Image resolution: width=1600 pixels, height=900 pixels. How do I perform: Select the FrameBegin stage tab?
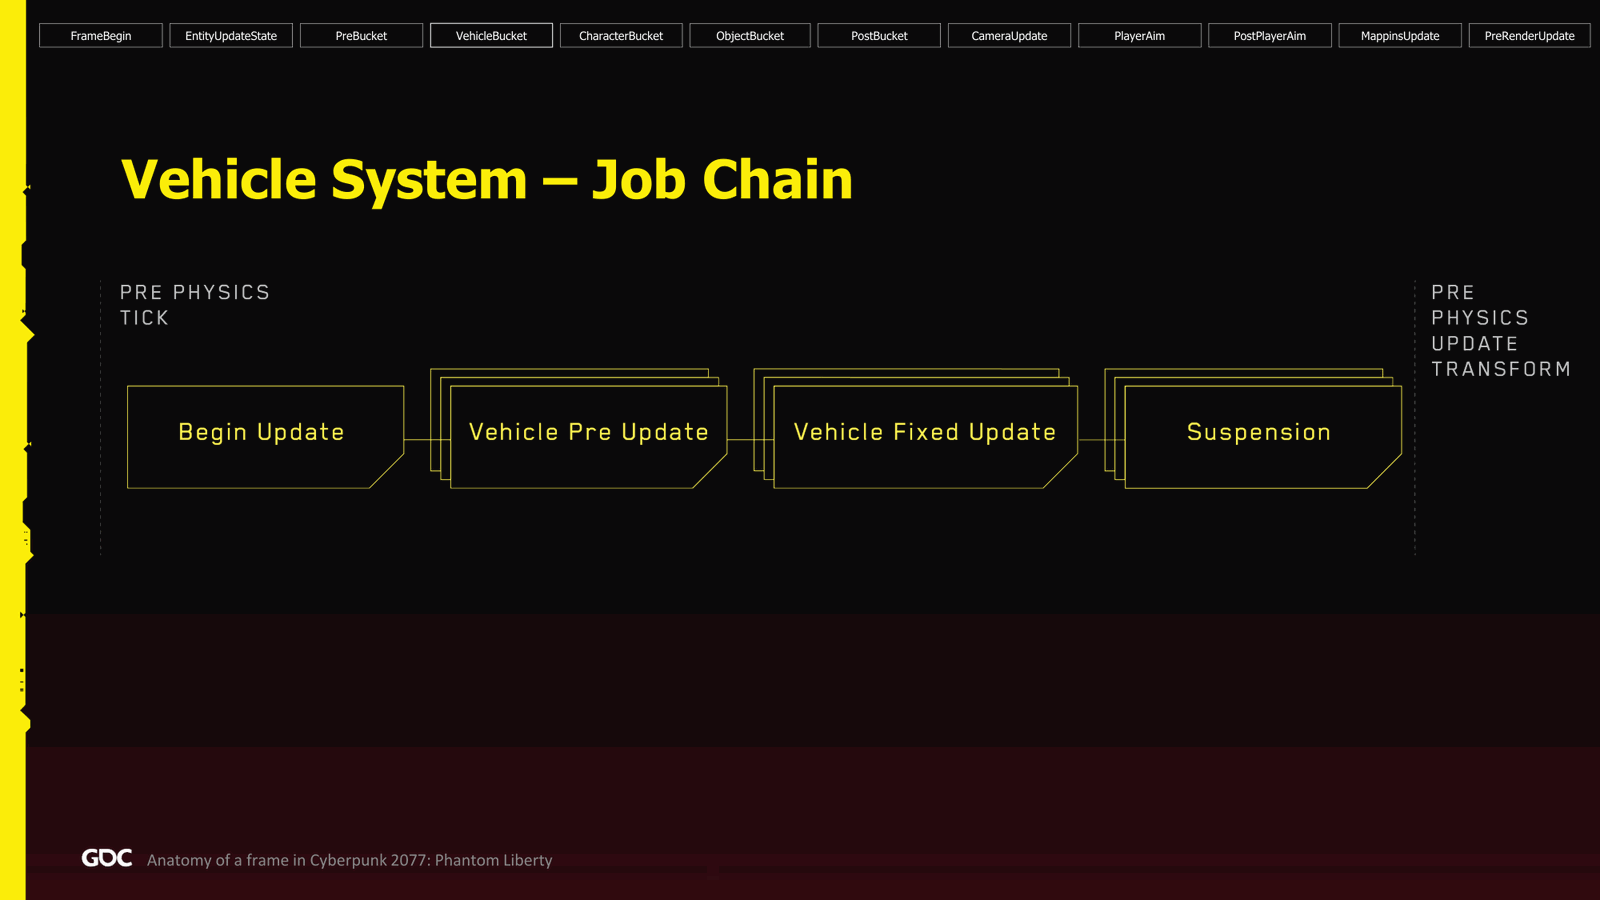point(101,36)
